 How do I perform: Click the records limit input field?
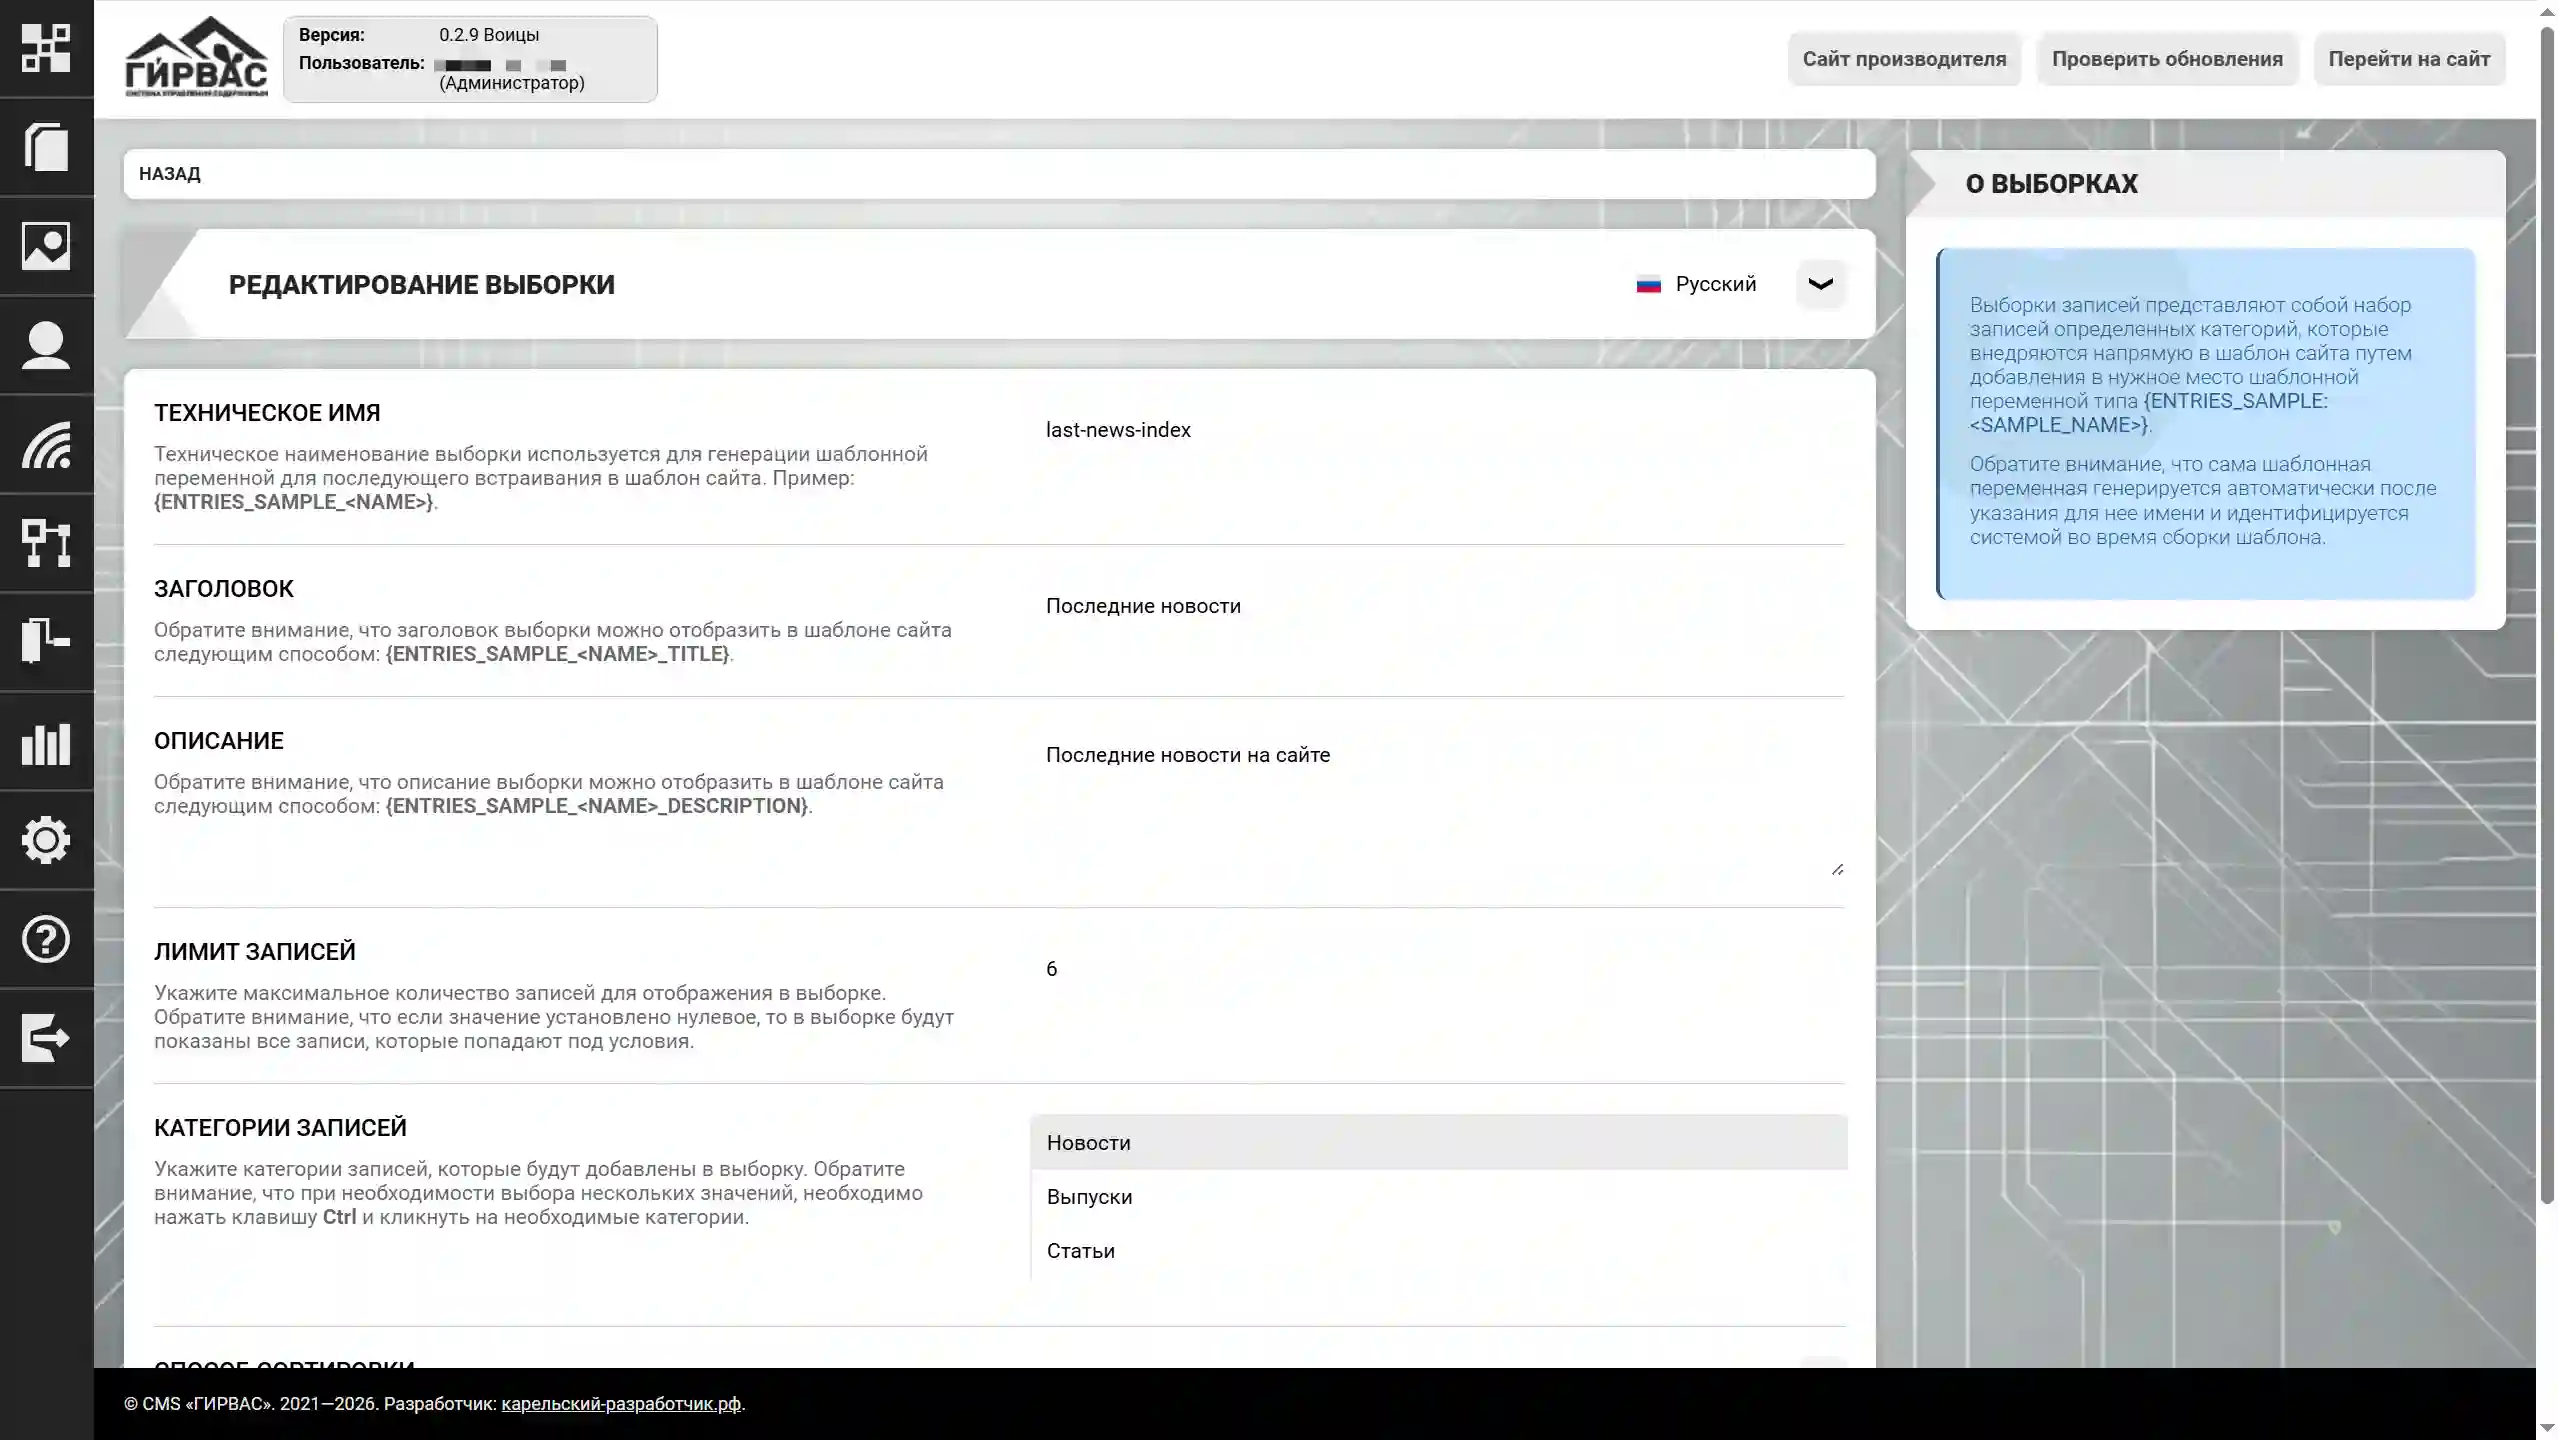1400,968
